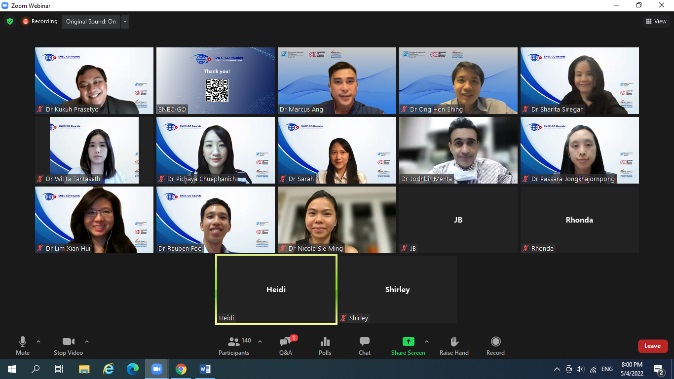
Task: Select Dr Marcus Ang's video tile
Action: tap(337, 80)
